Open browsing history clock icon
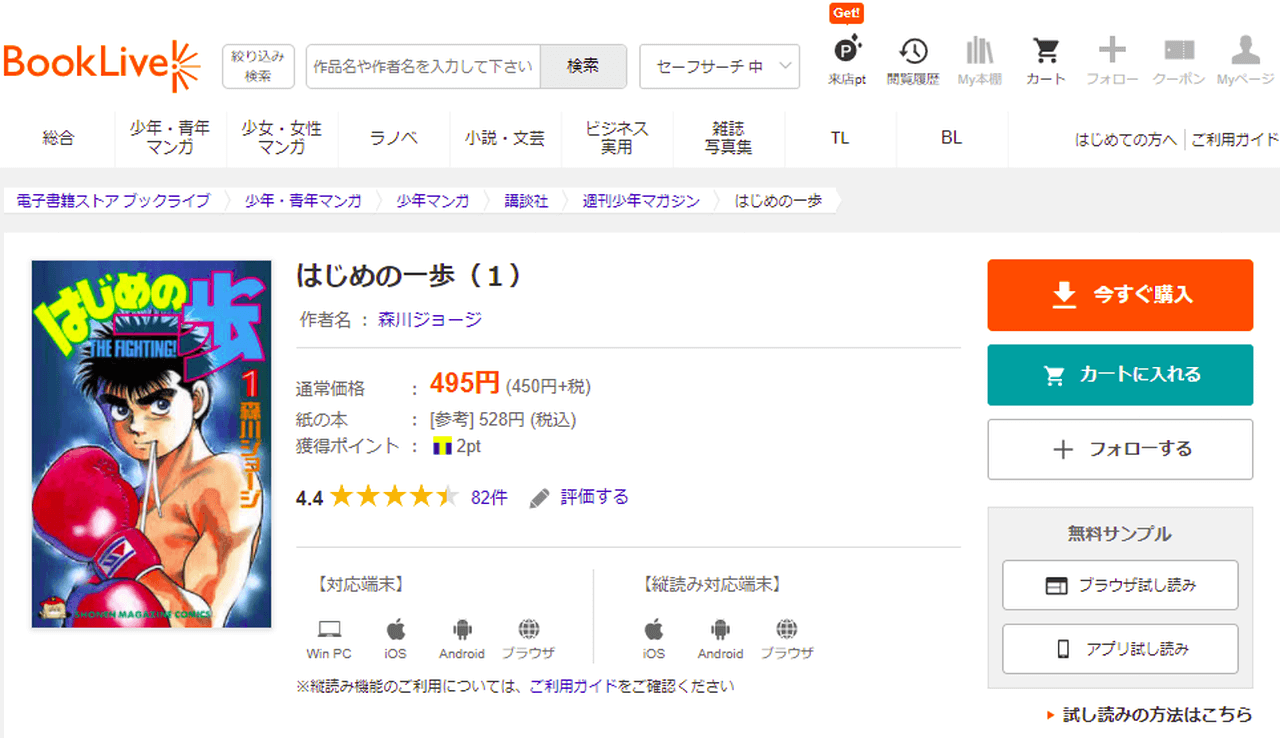Screen dimensions: 1280x738 click(912, 60)
